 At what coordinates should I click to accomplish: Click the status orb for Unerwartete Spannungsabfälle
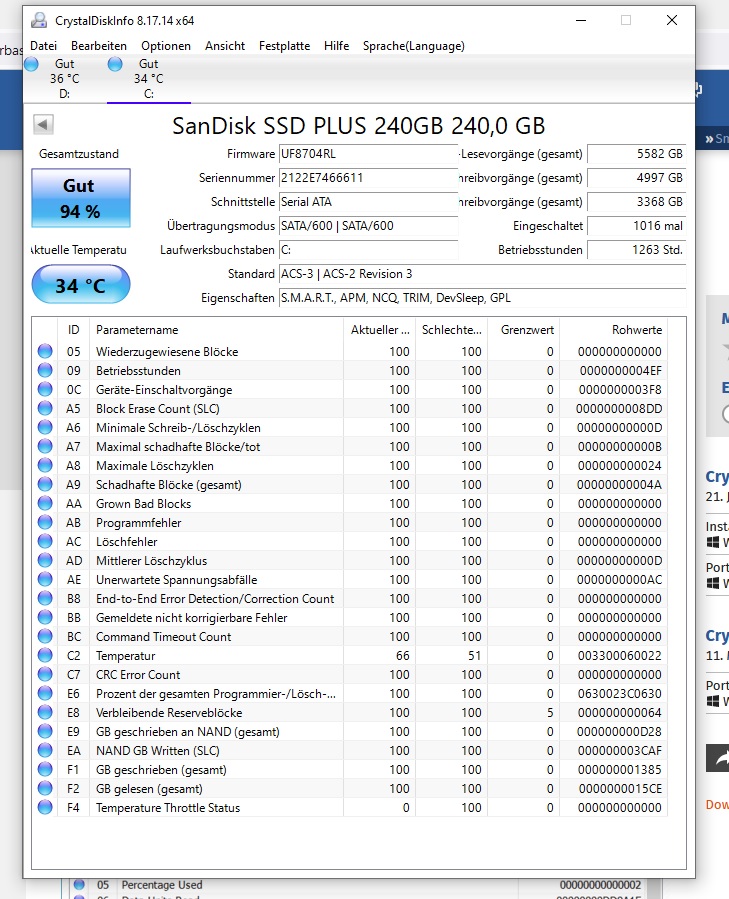coord(45,580)
